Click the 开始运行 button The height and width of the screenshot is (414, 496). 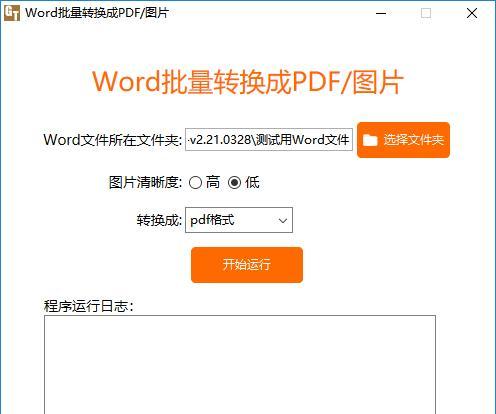[x=247, y=265]
